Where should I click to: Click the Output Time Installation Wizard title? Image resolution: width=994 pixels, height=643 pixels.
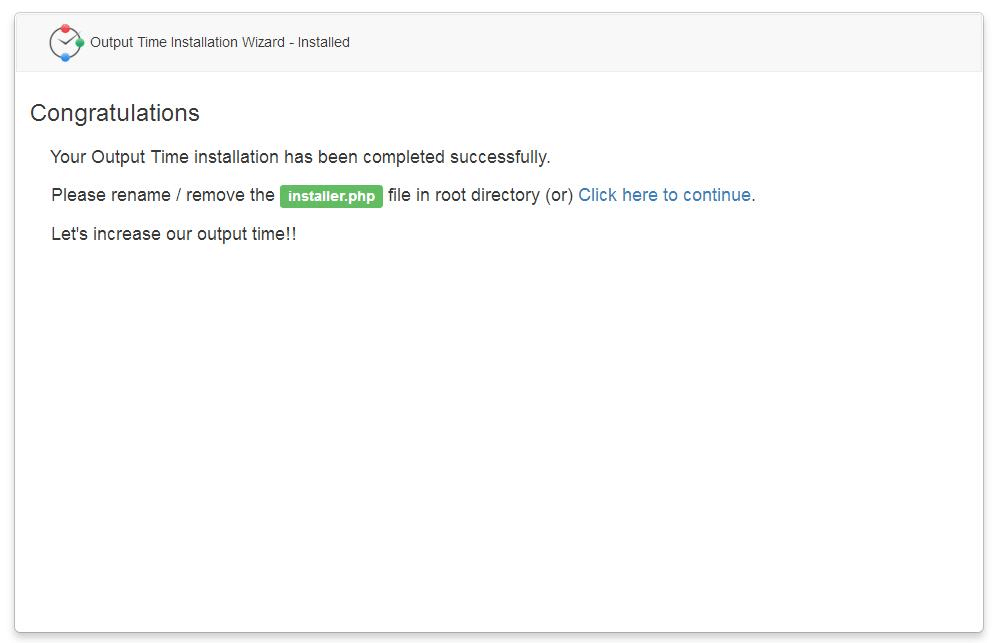point(188,42)
